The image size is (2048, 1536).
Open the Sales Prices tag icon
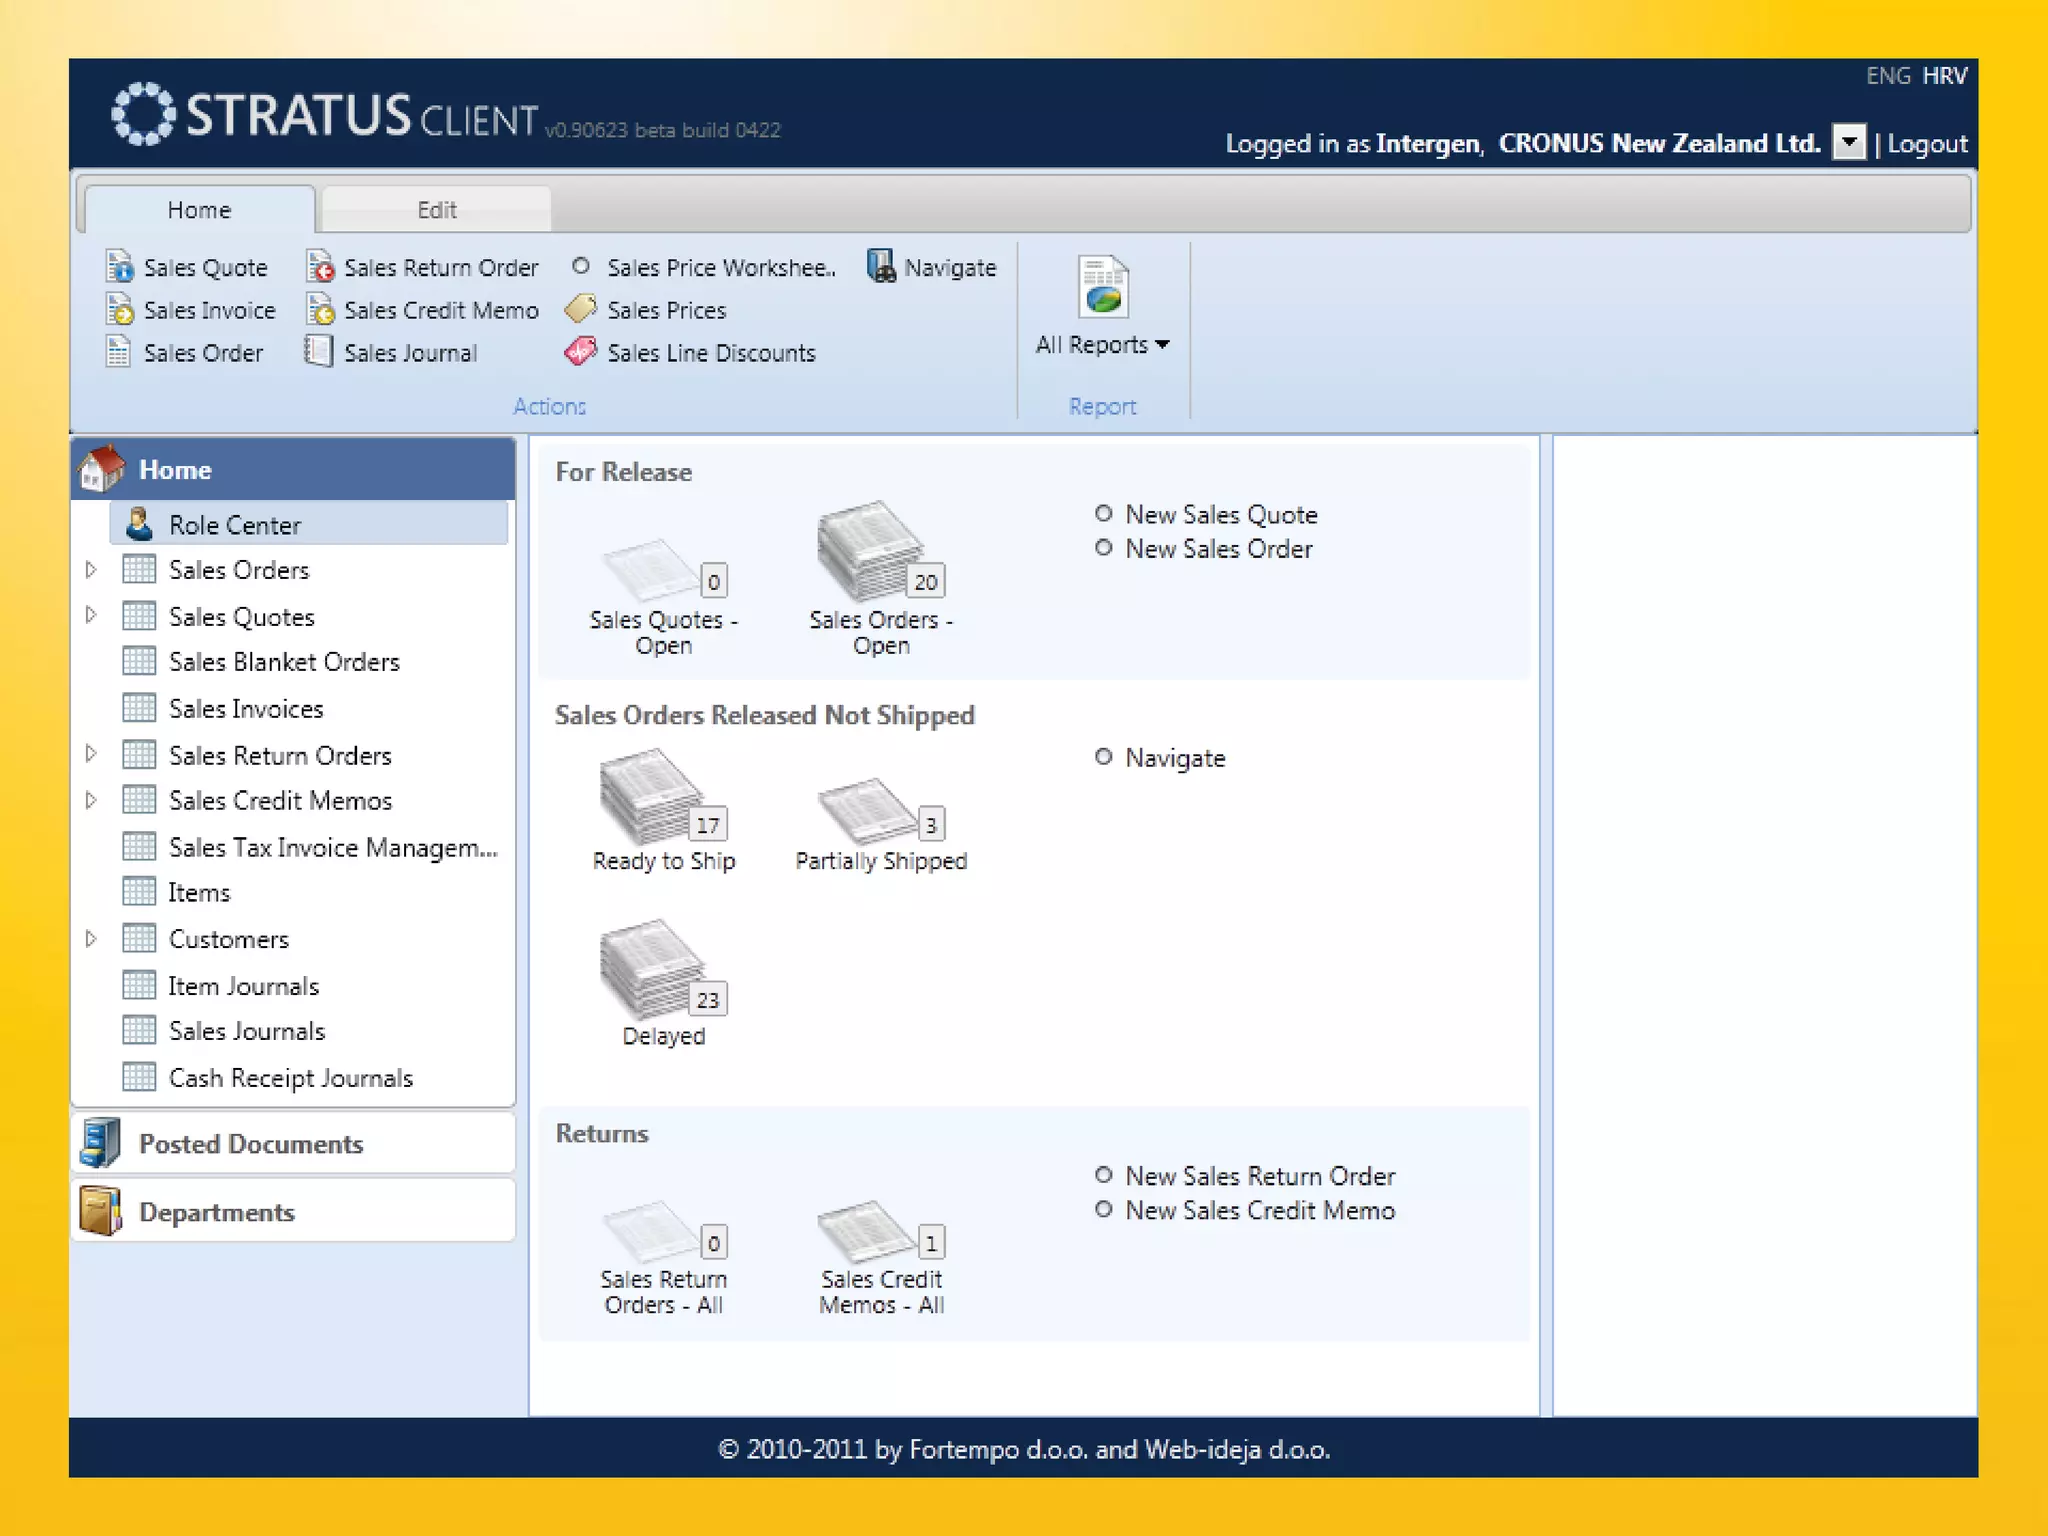[x=580, y=309]
